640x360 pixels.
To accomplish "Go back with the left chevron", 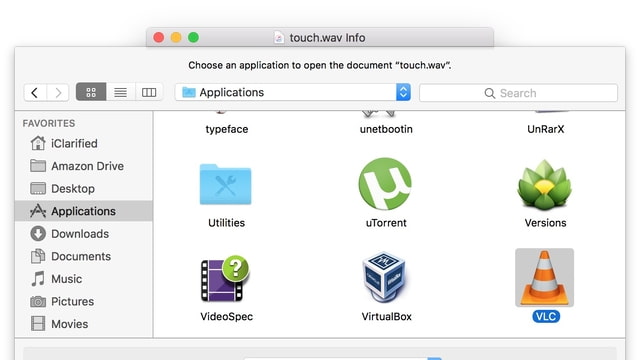I will [x=35, y=93].
